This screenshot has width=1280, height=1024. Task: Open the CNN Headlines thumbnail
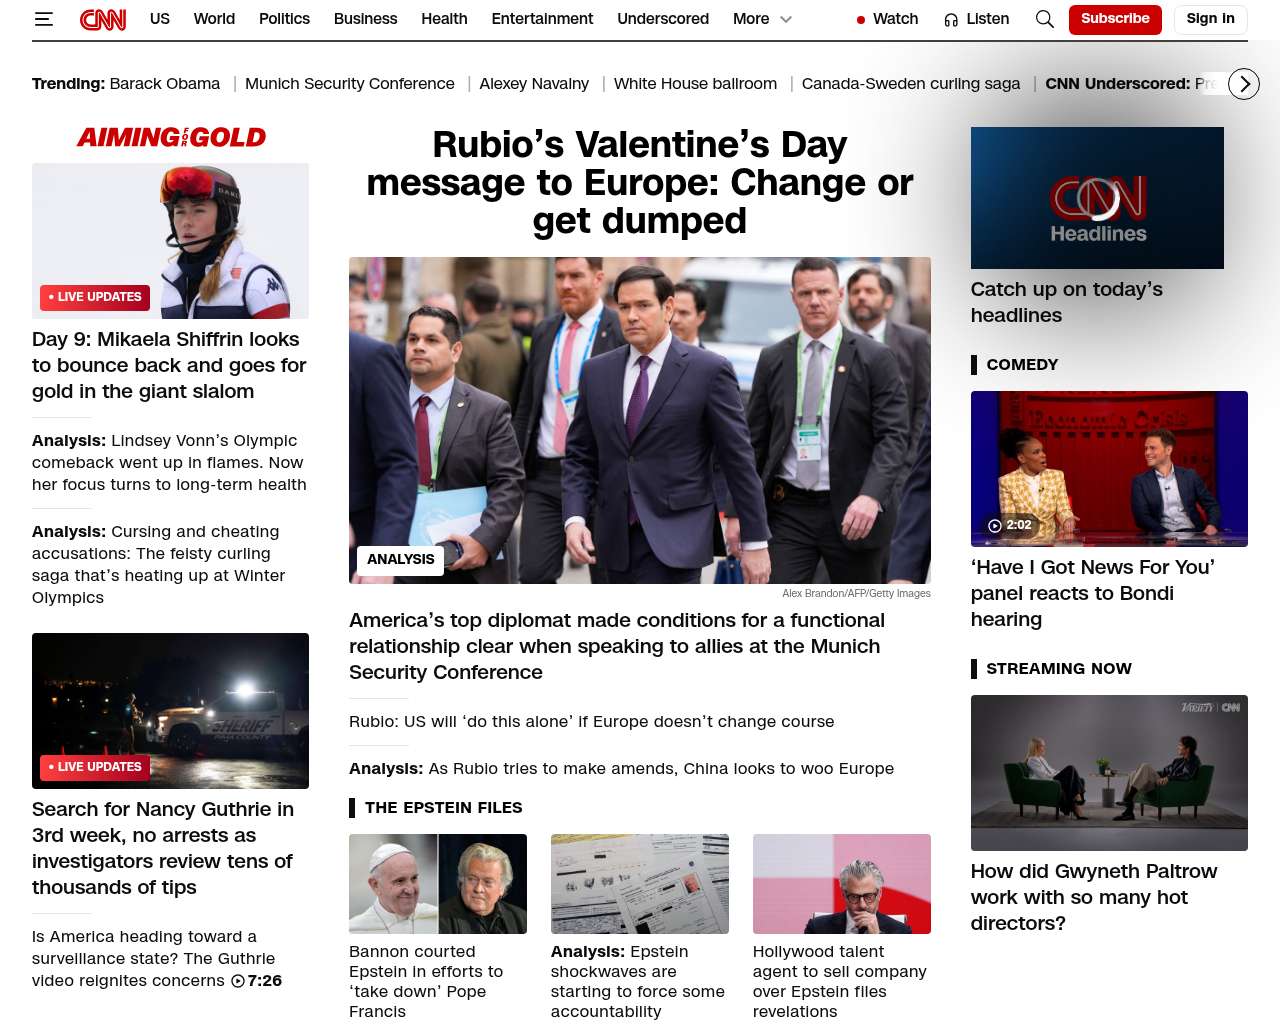pyautogui.click(x=1096, y=198)
